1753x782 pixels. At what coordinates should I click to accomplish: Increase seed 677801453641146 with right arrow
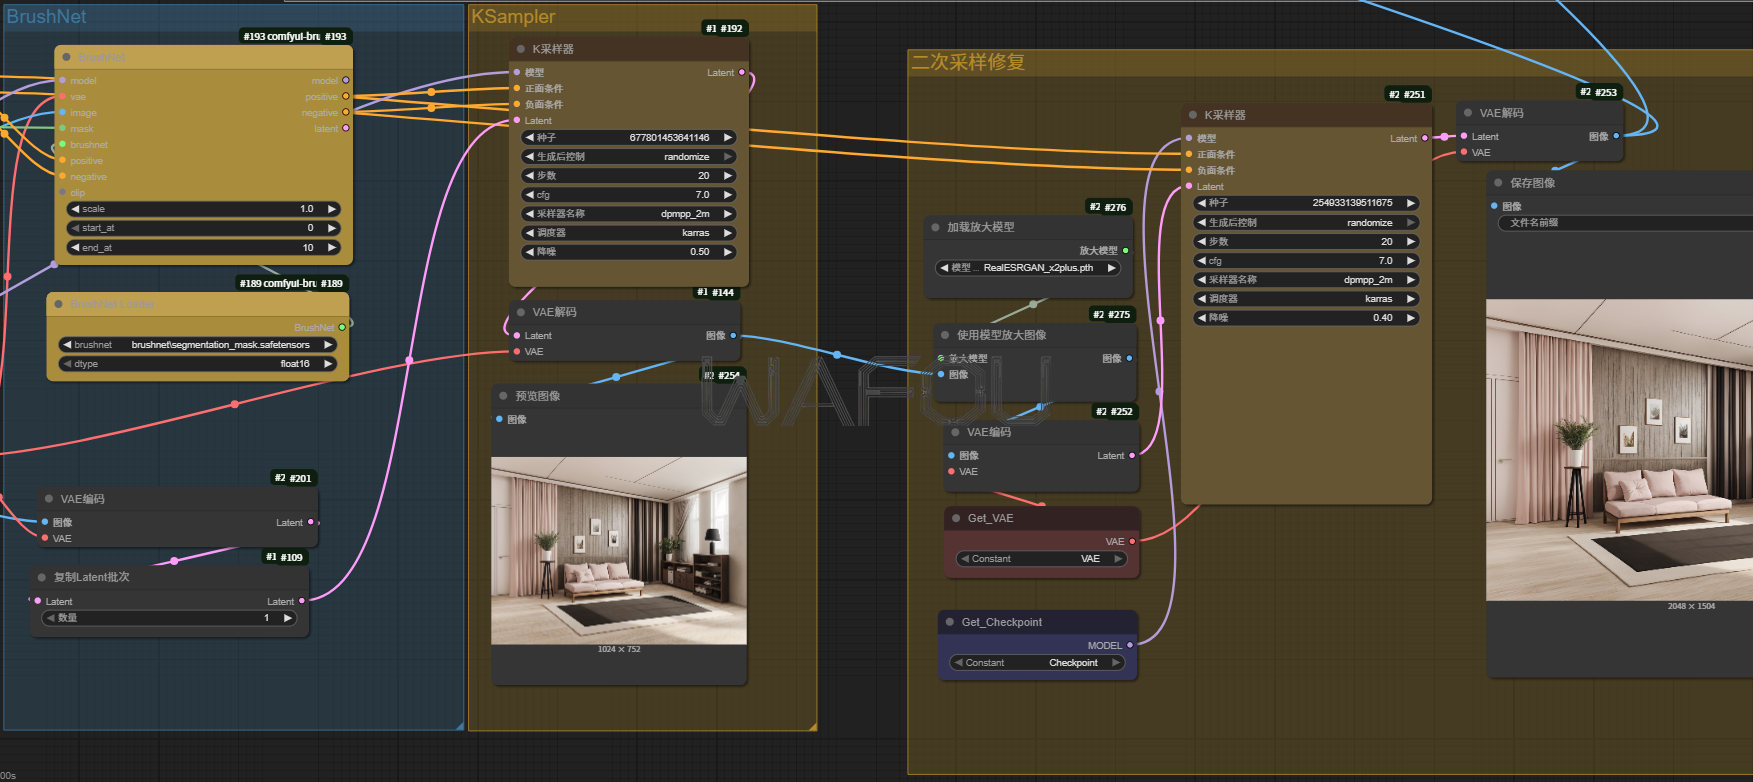[x=728, y=138]
